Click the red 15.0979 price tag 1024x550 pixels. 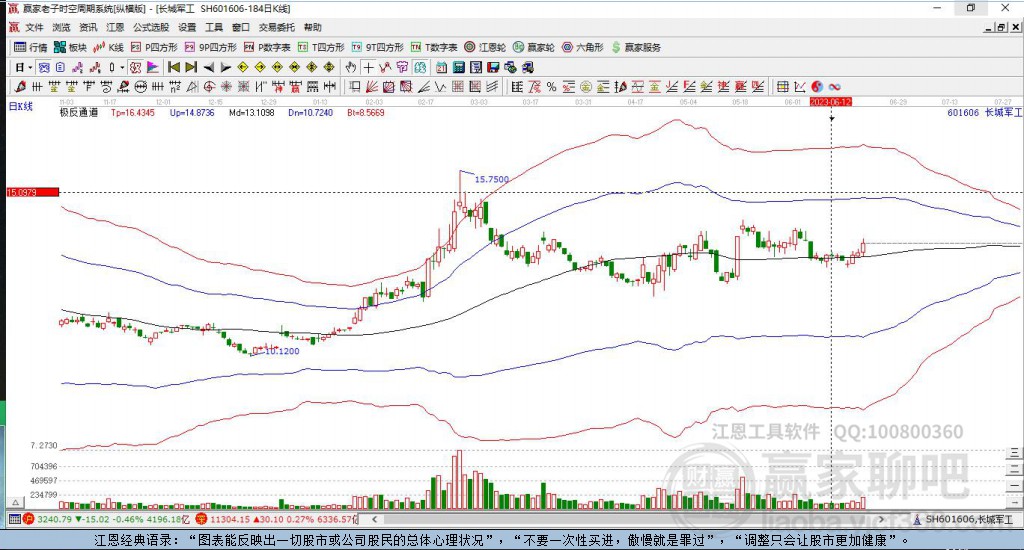(33, 192)
